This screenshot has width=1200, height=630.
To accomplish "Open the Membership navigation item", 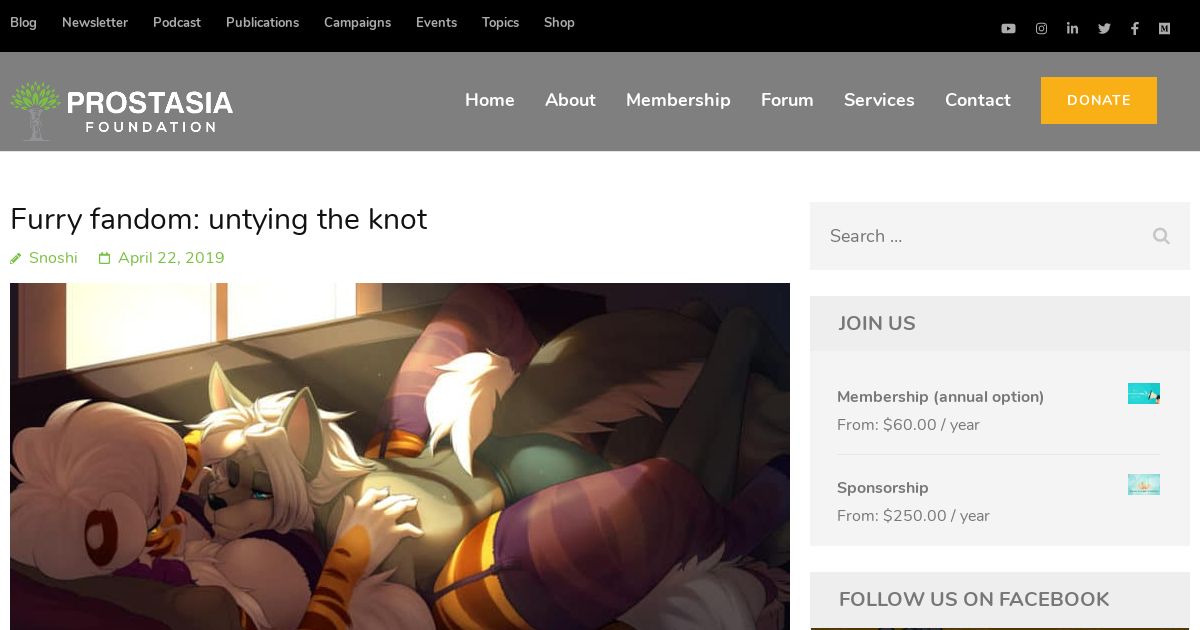I will click(678, 100).
